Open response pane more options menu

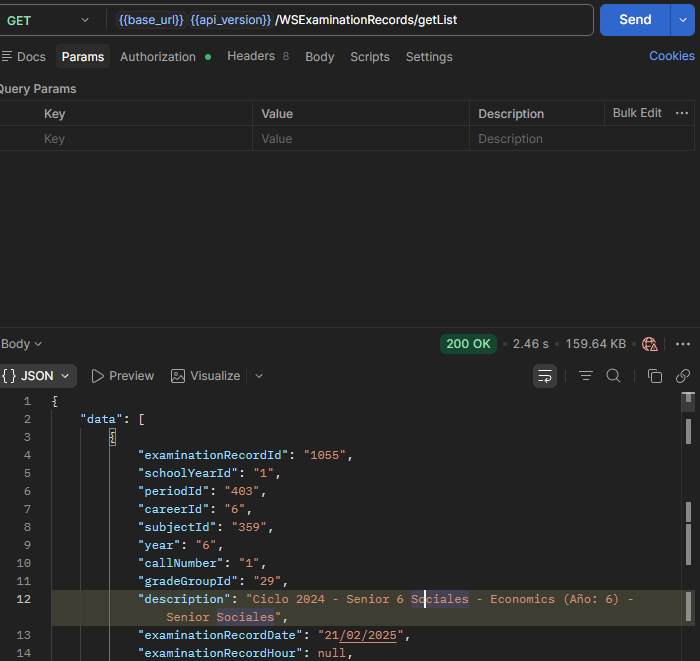pos(683,344)
